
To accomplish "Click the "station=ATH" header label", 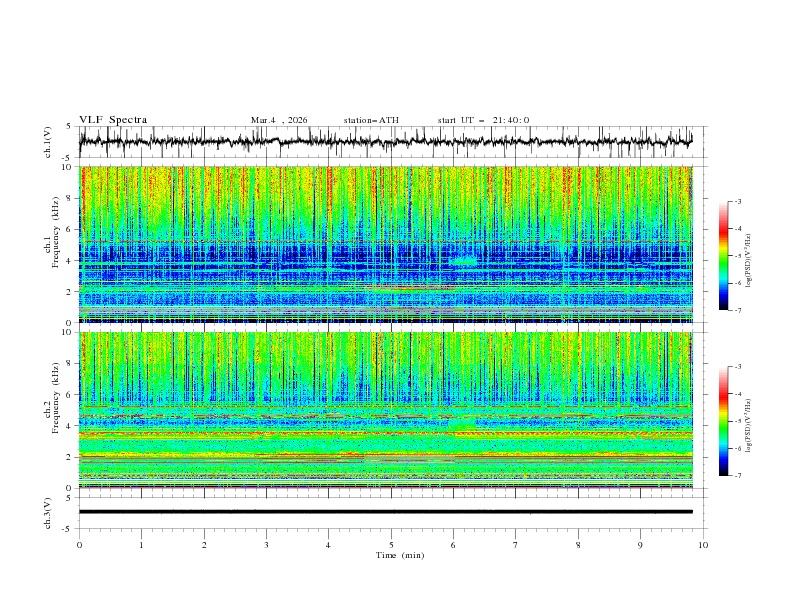I will (371, 120).
